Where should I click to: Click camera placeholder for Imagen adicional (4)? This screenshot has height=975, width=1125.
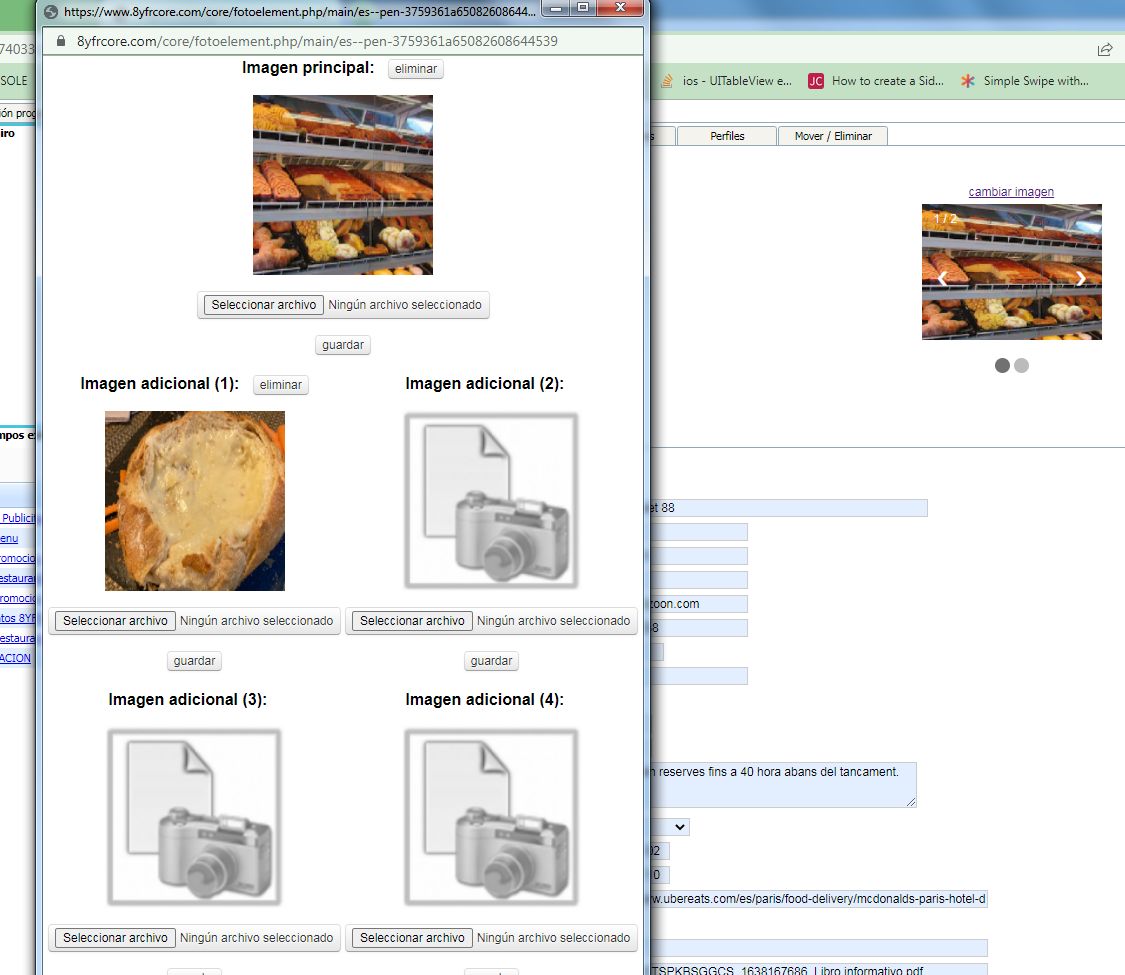491,817
